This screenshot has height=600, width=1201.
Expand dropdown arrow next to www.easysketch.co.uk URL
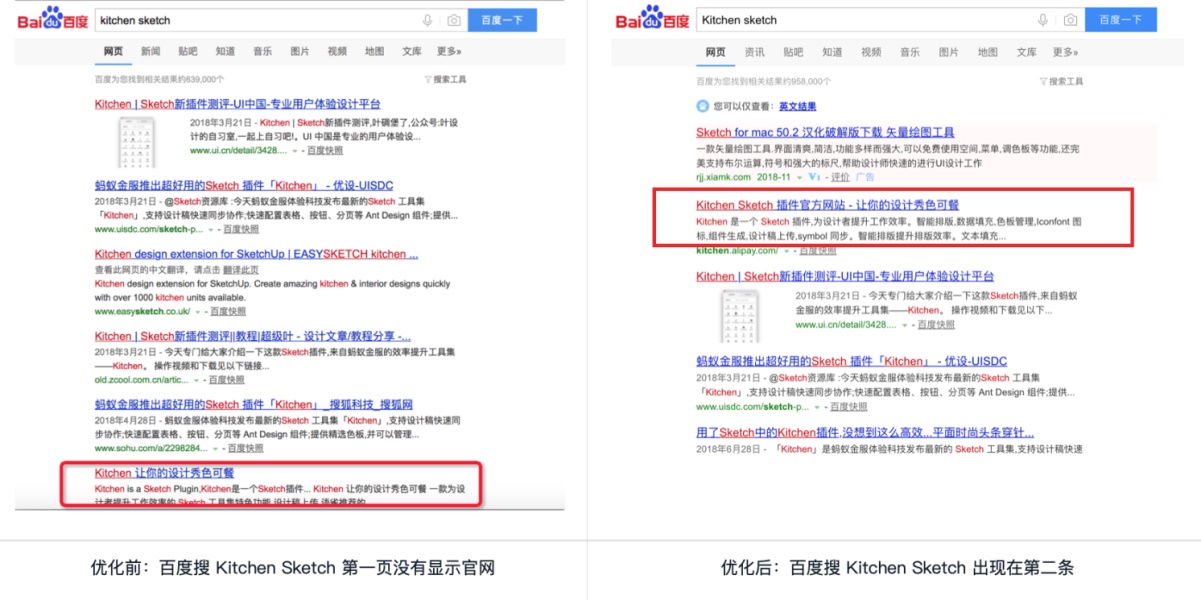coord(197,311)
